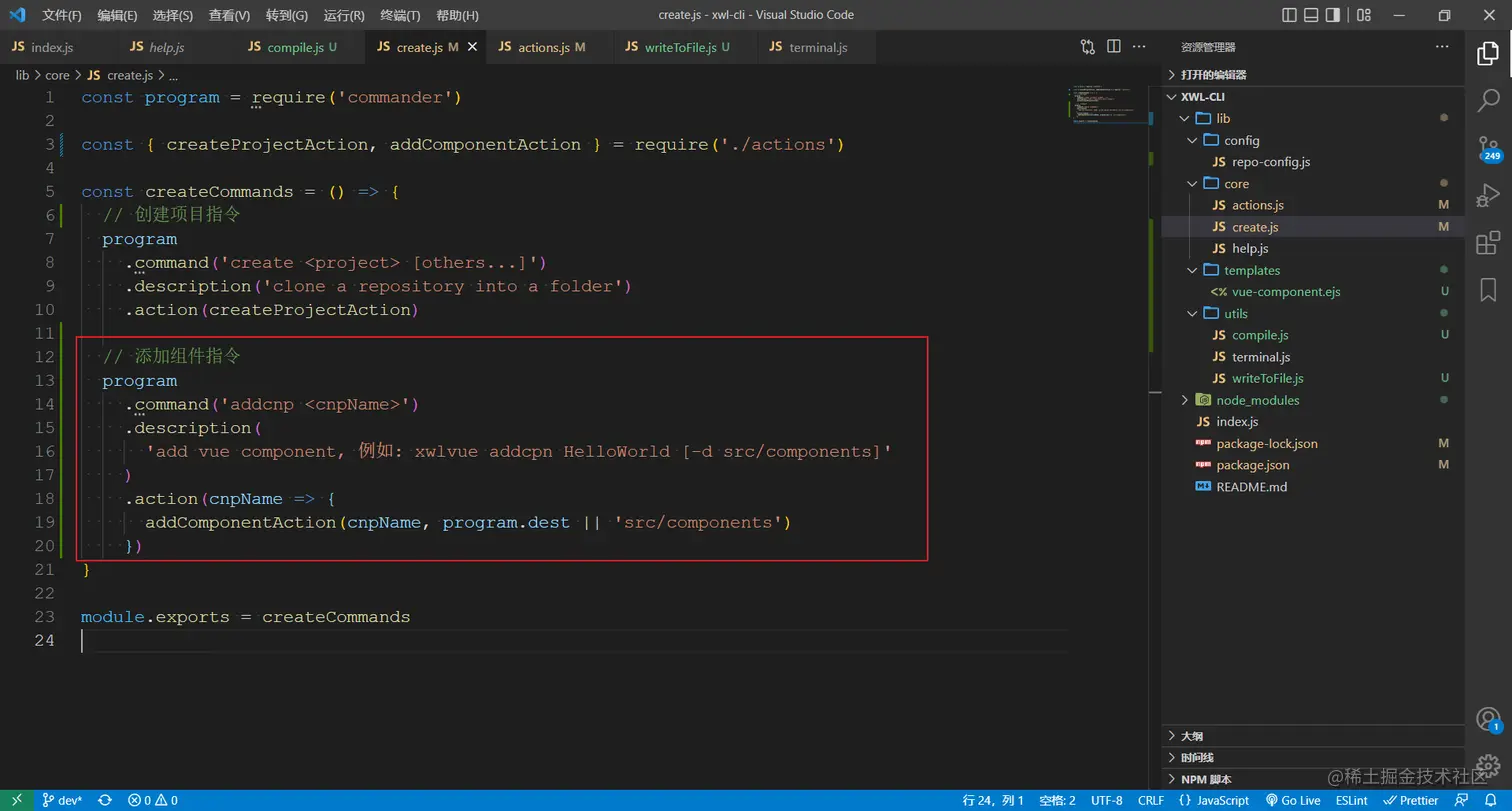Open the Manage gear icon
The width and height of the screenshot is (1512, 811).
tap(1488, 765)
